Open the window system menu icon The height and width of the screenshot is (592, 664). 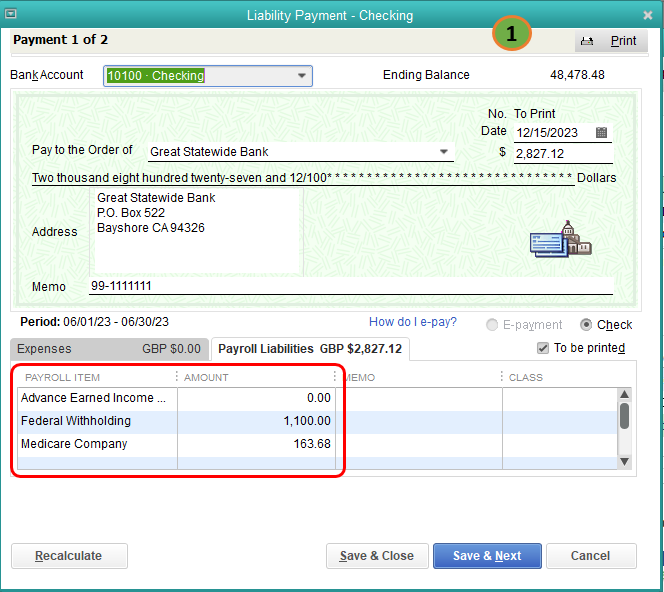tap(10, 14)
